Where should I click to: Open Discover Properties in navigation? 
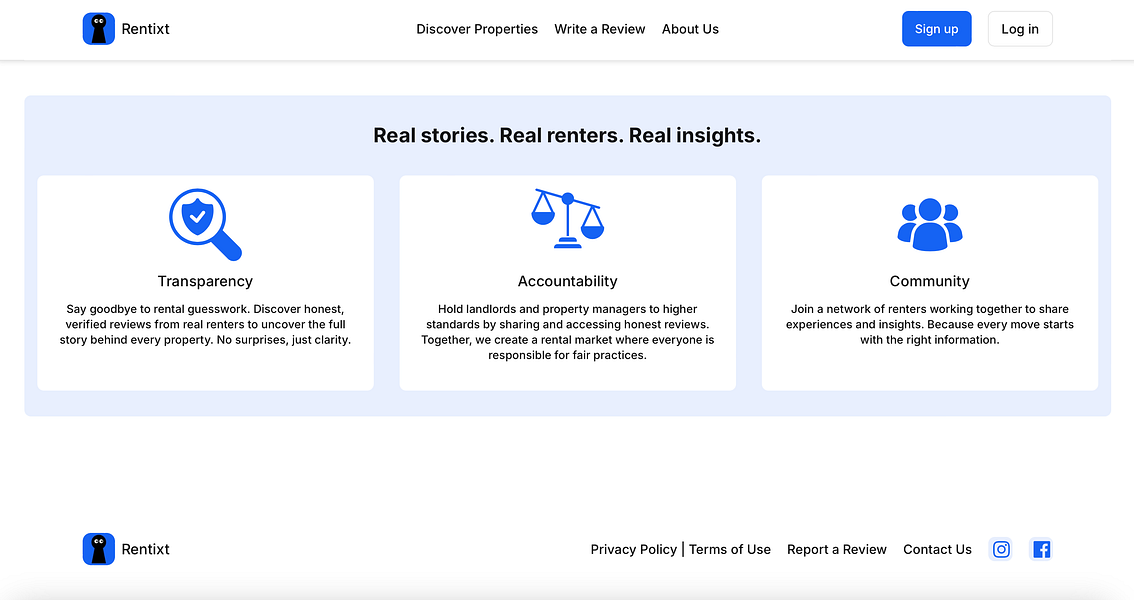click(x=477, y=29)
